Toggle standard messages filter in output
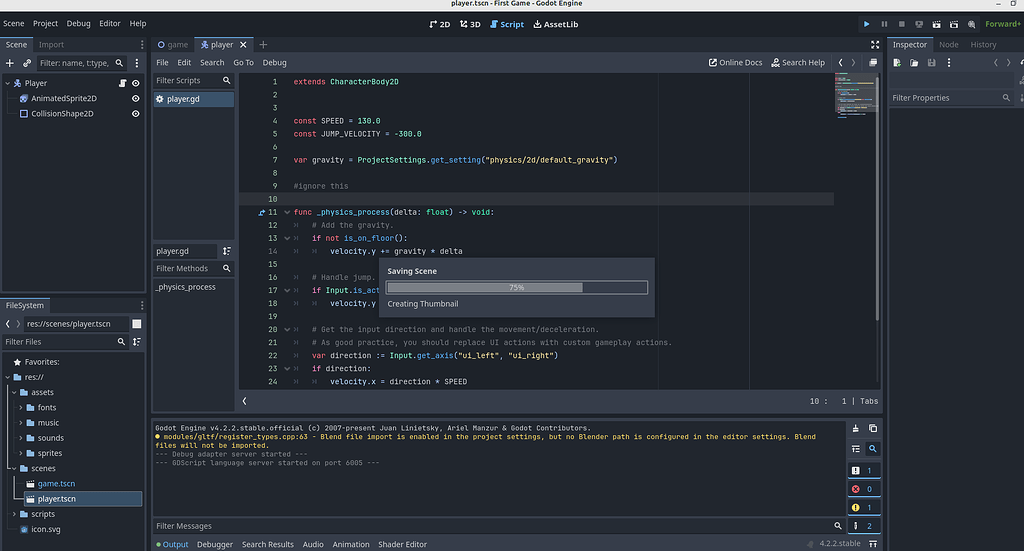Viewport: 1024px width, 551px height. [863, 471]
